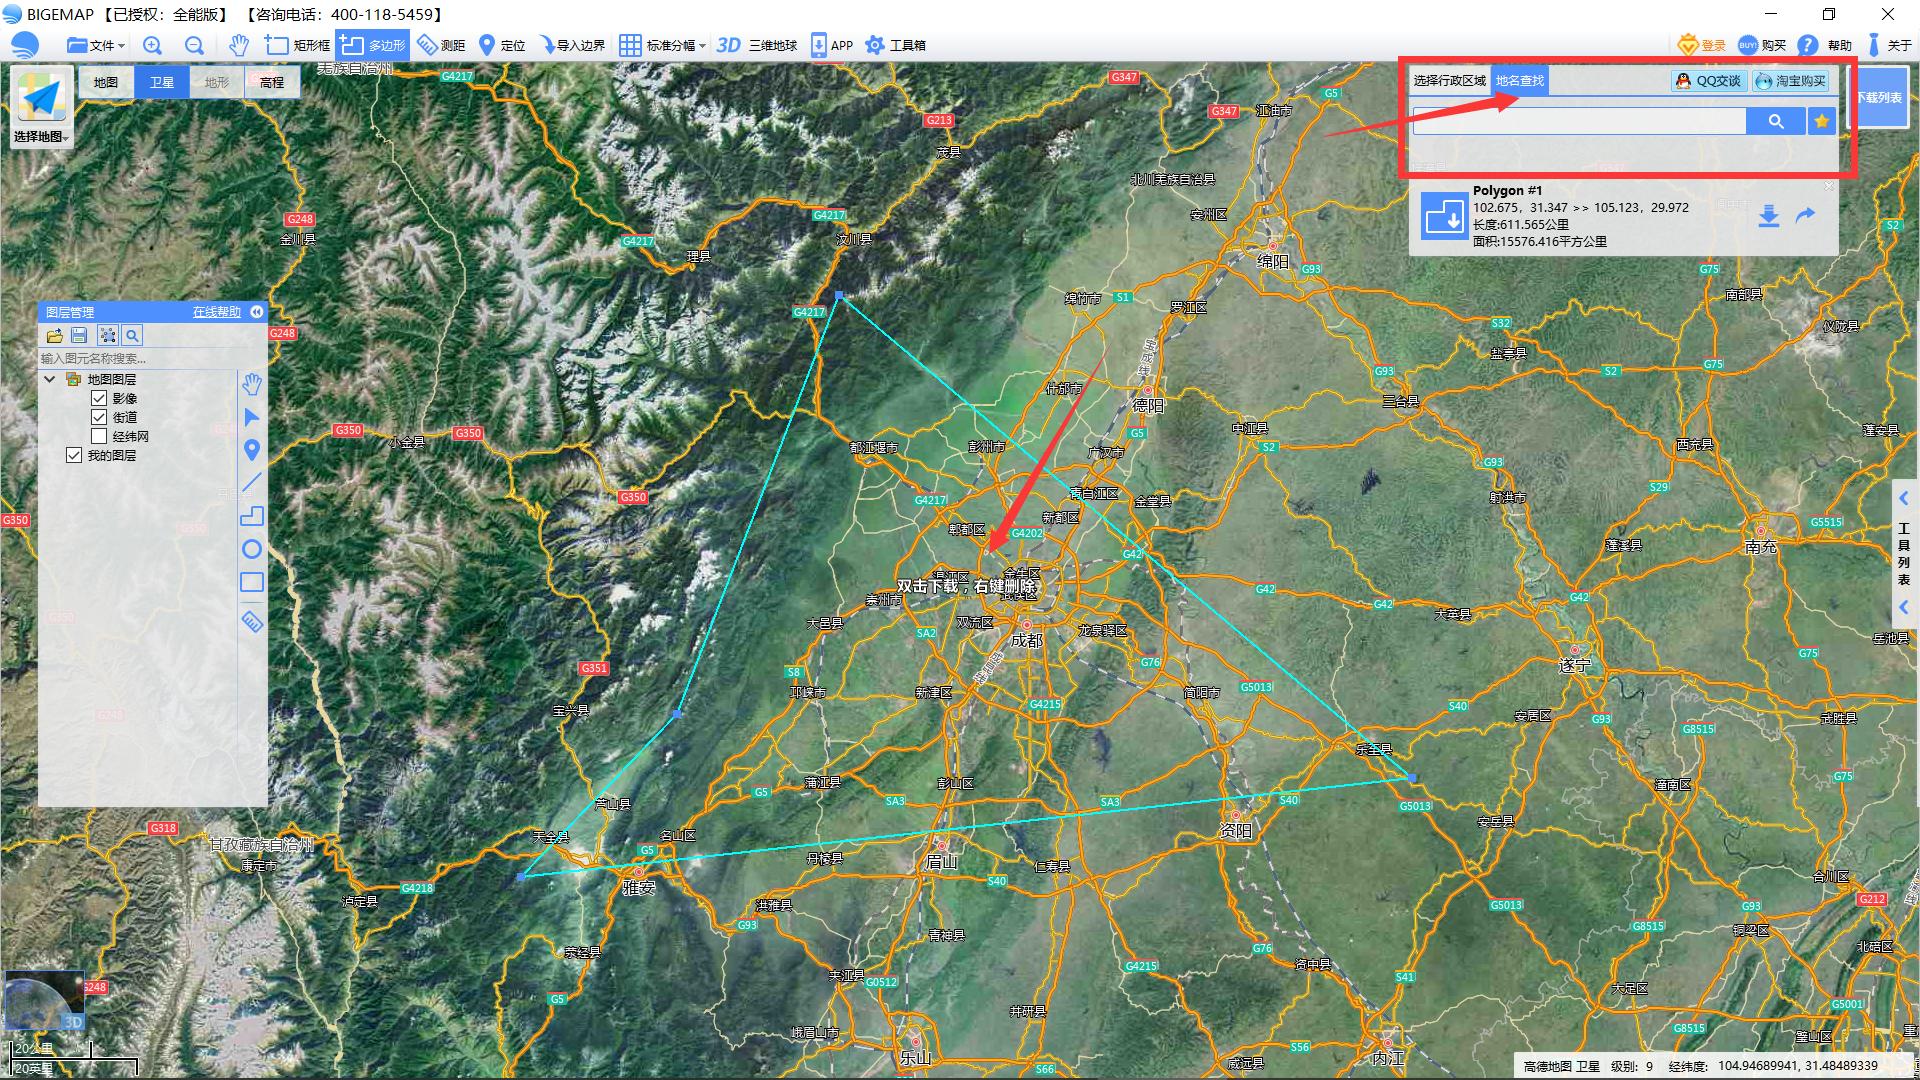
Task: Click the 定位 location pin tool
Action: (x=502, y=45)
